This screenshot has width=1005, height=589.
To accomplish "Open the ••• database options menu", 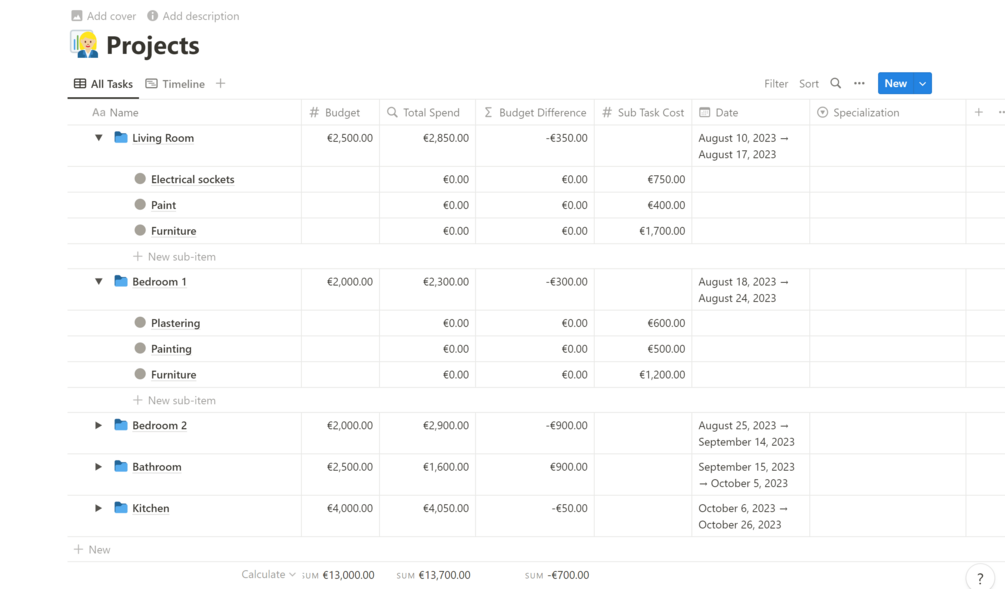I will [860, 84].
